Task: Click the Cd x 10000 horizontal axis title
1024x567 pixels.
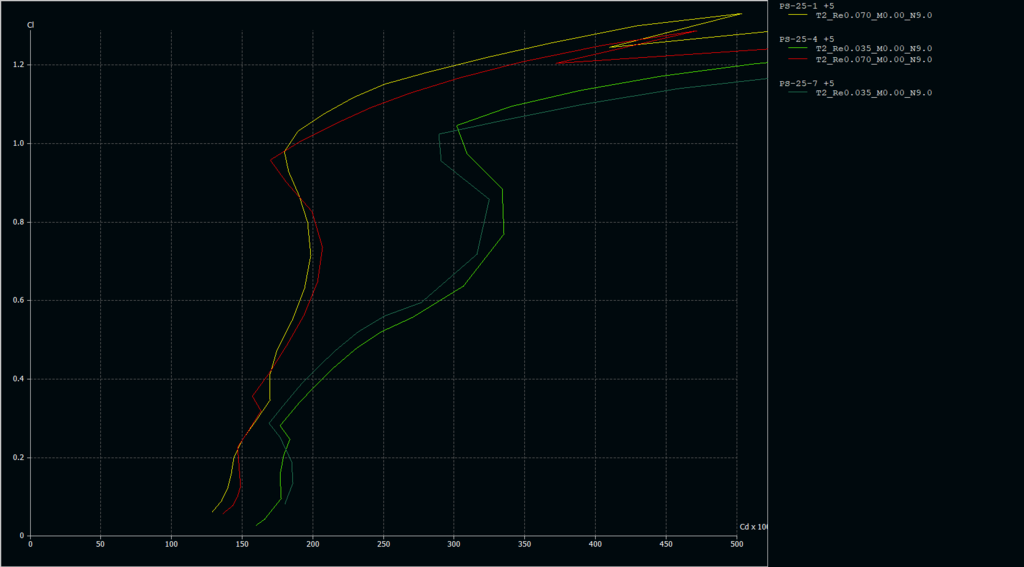Action: (753, 526)
